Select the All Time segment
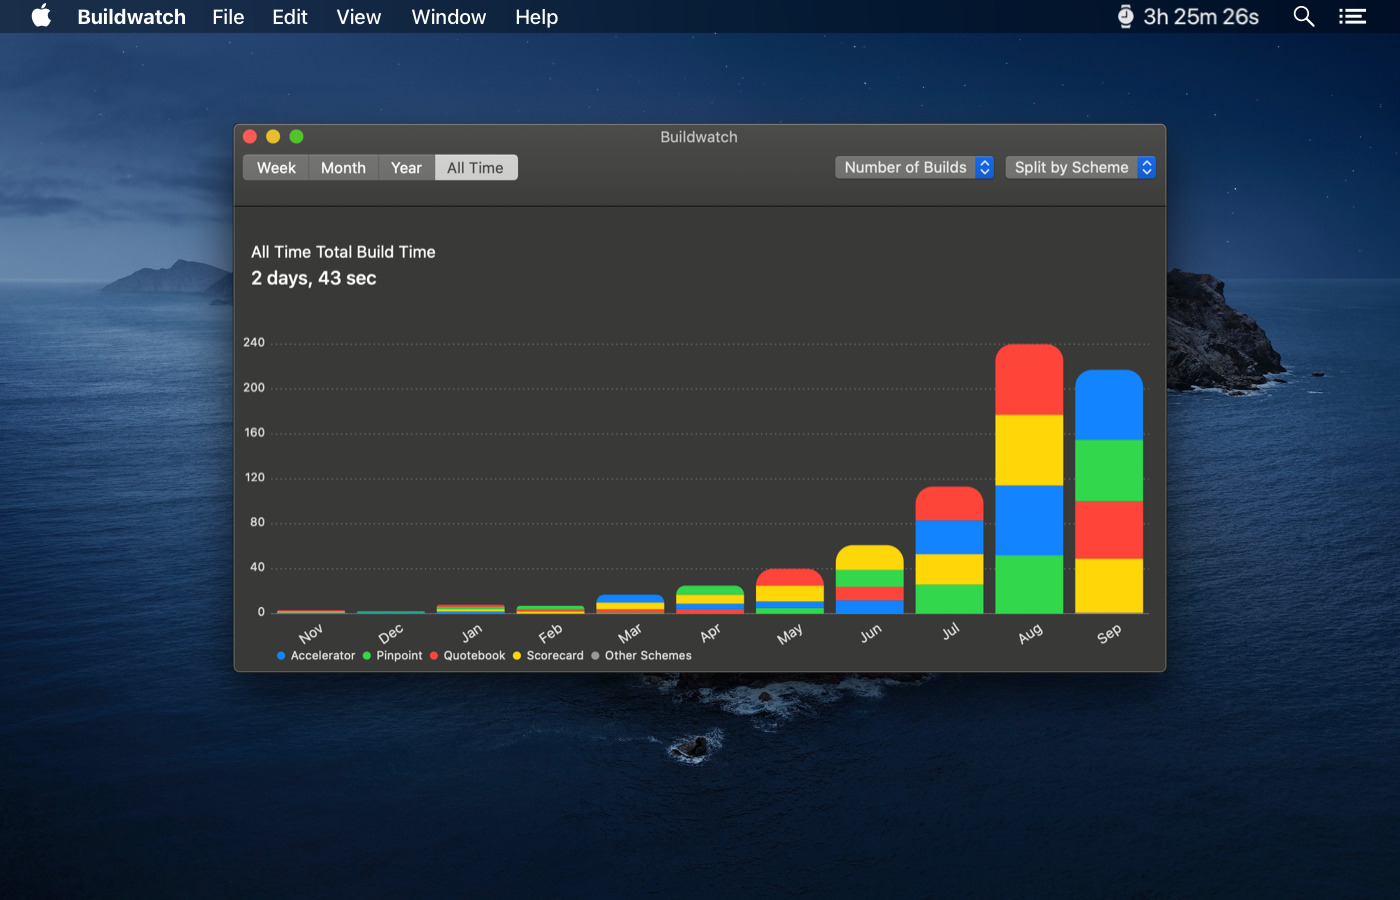This screenshot has width=1400, height=900. click(x=475, y=168)
